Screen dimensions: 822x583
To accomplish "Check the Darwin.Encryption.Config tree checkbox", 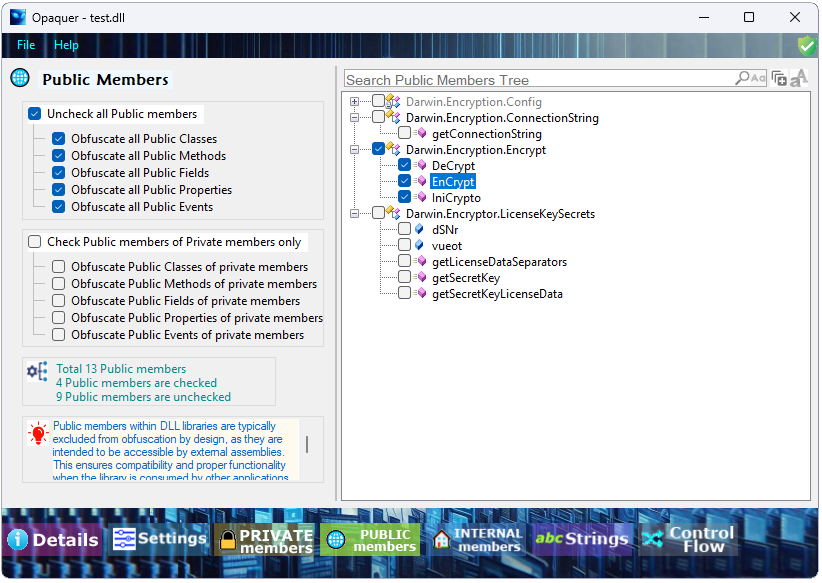I will click(378, 101).
